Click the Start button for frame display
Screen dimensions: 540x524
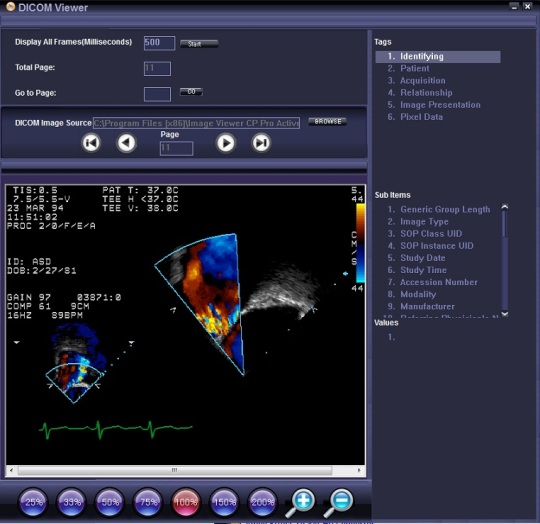click(x=199, y=44)
